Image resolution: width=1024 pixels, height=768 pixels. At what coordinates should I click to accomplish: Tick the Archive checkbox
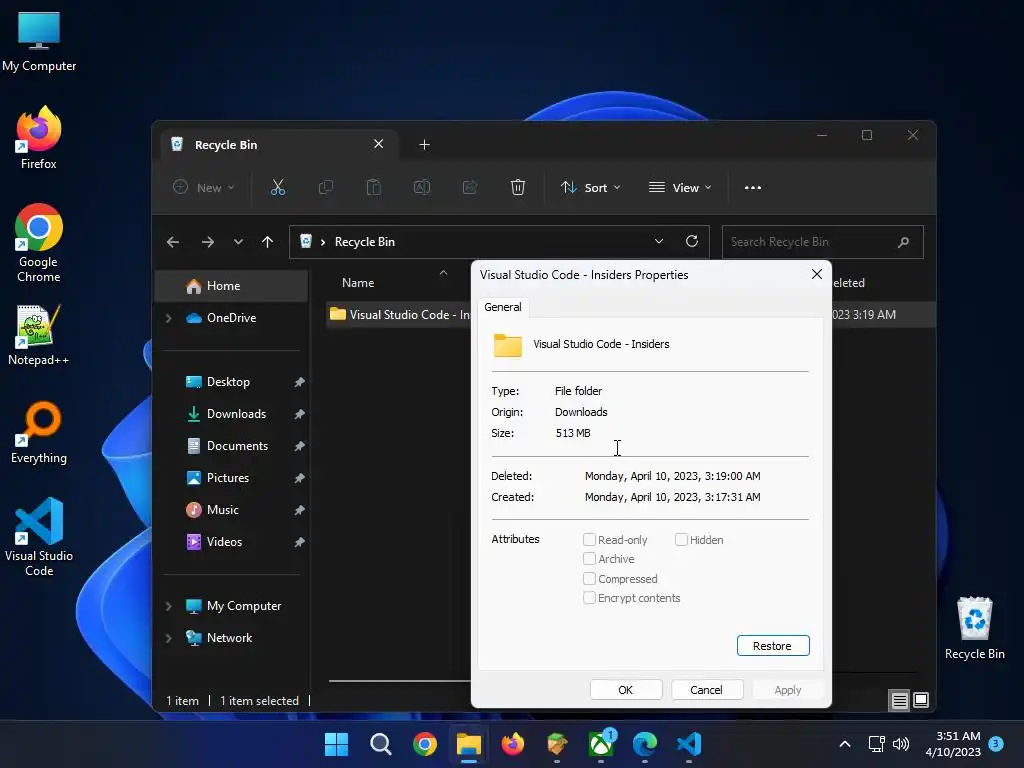589,558
